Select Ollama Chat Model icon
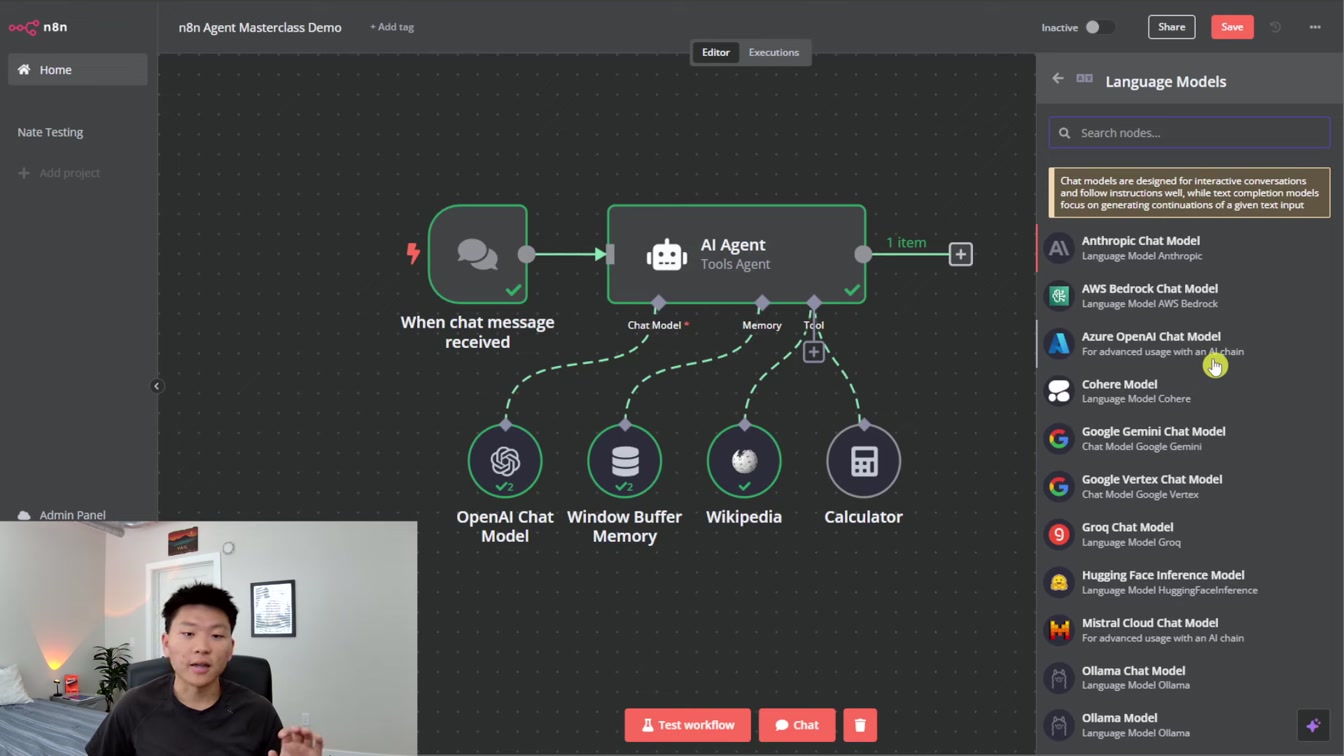Viewport: 1344px width, 756px height. pyautogui.click(x=1059, y=678)
